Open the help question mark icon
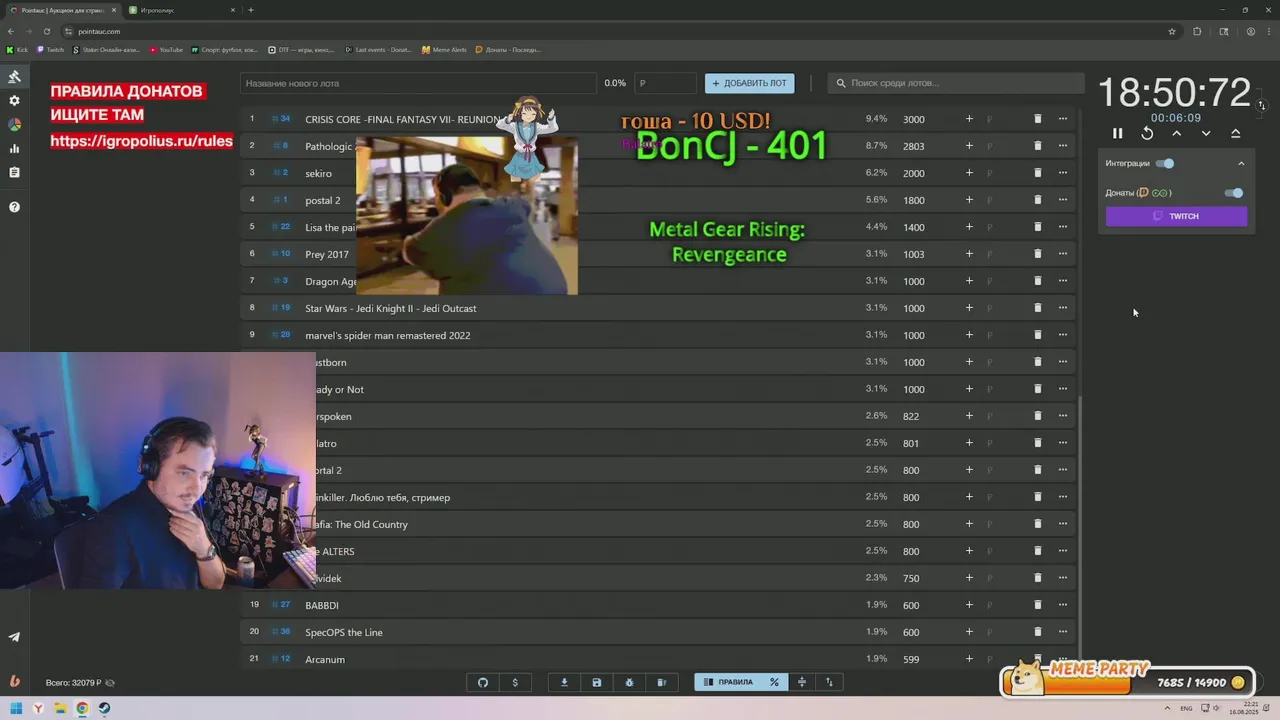 (x=14, y=207)
